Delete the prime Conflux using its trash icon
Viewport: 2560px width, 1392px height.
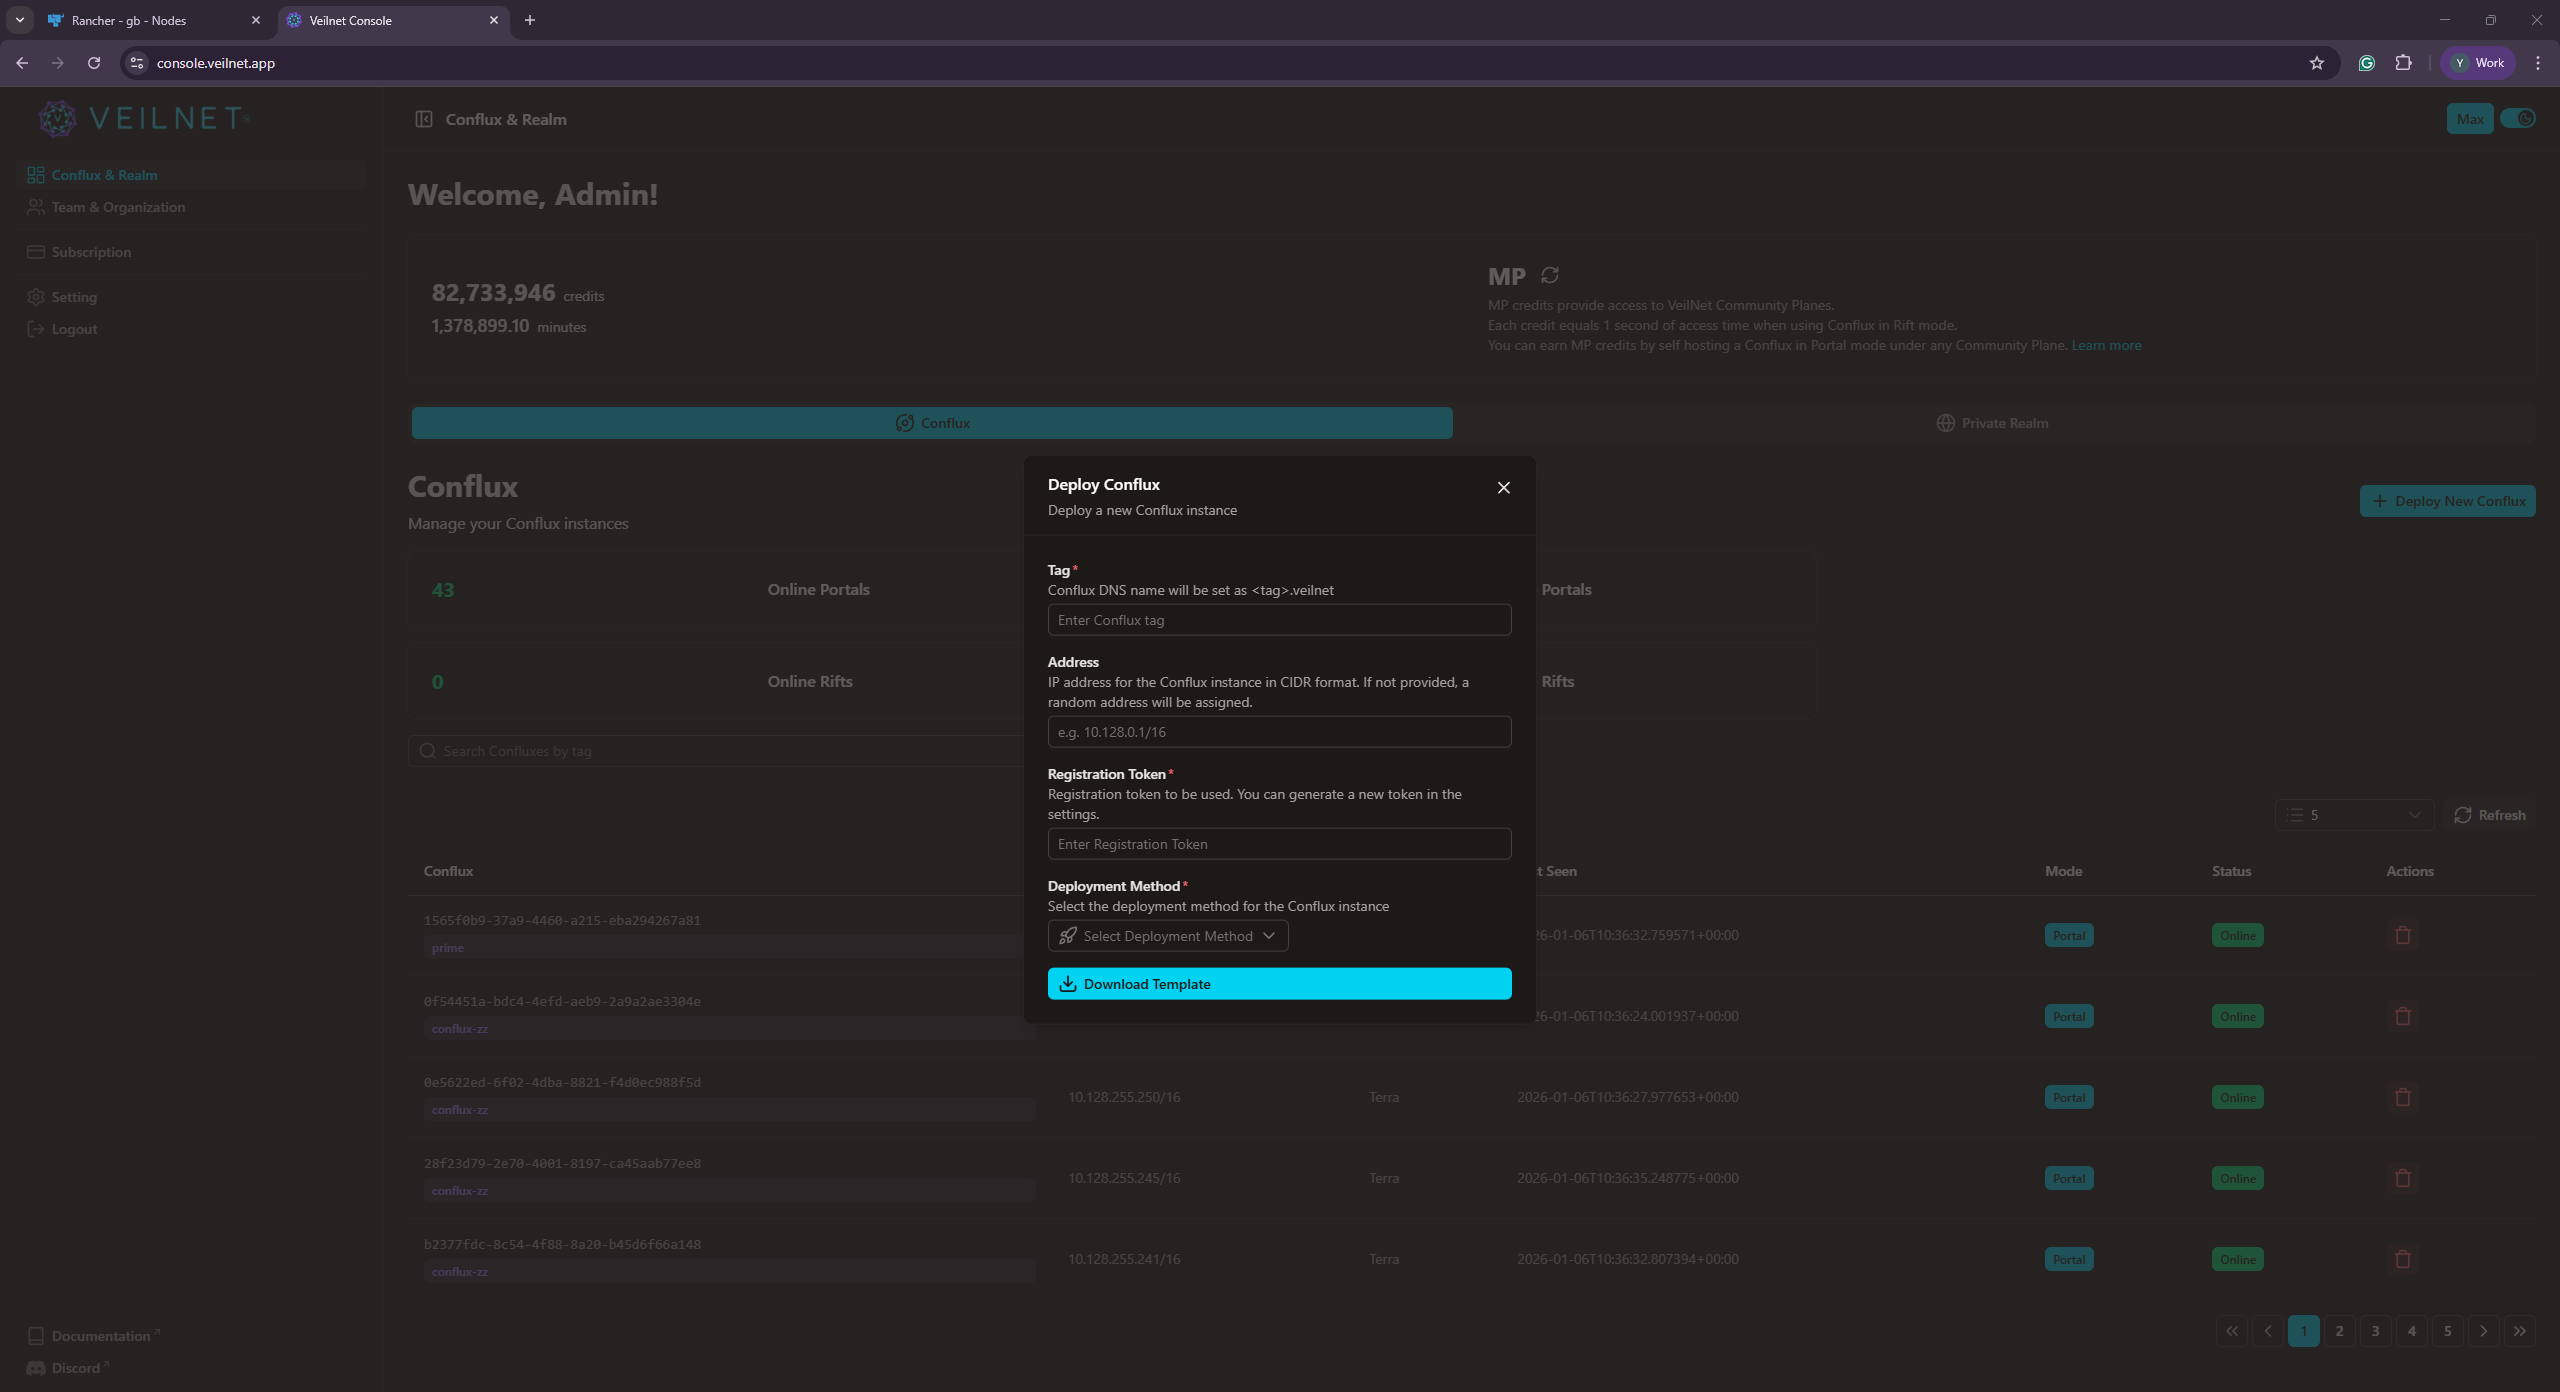pyautogui.click(x=2402, y=934)
